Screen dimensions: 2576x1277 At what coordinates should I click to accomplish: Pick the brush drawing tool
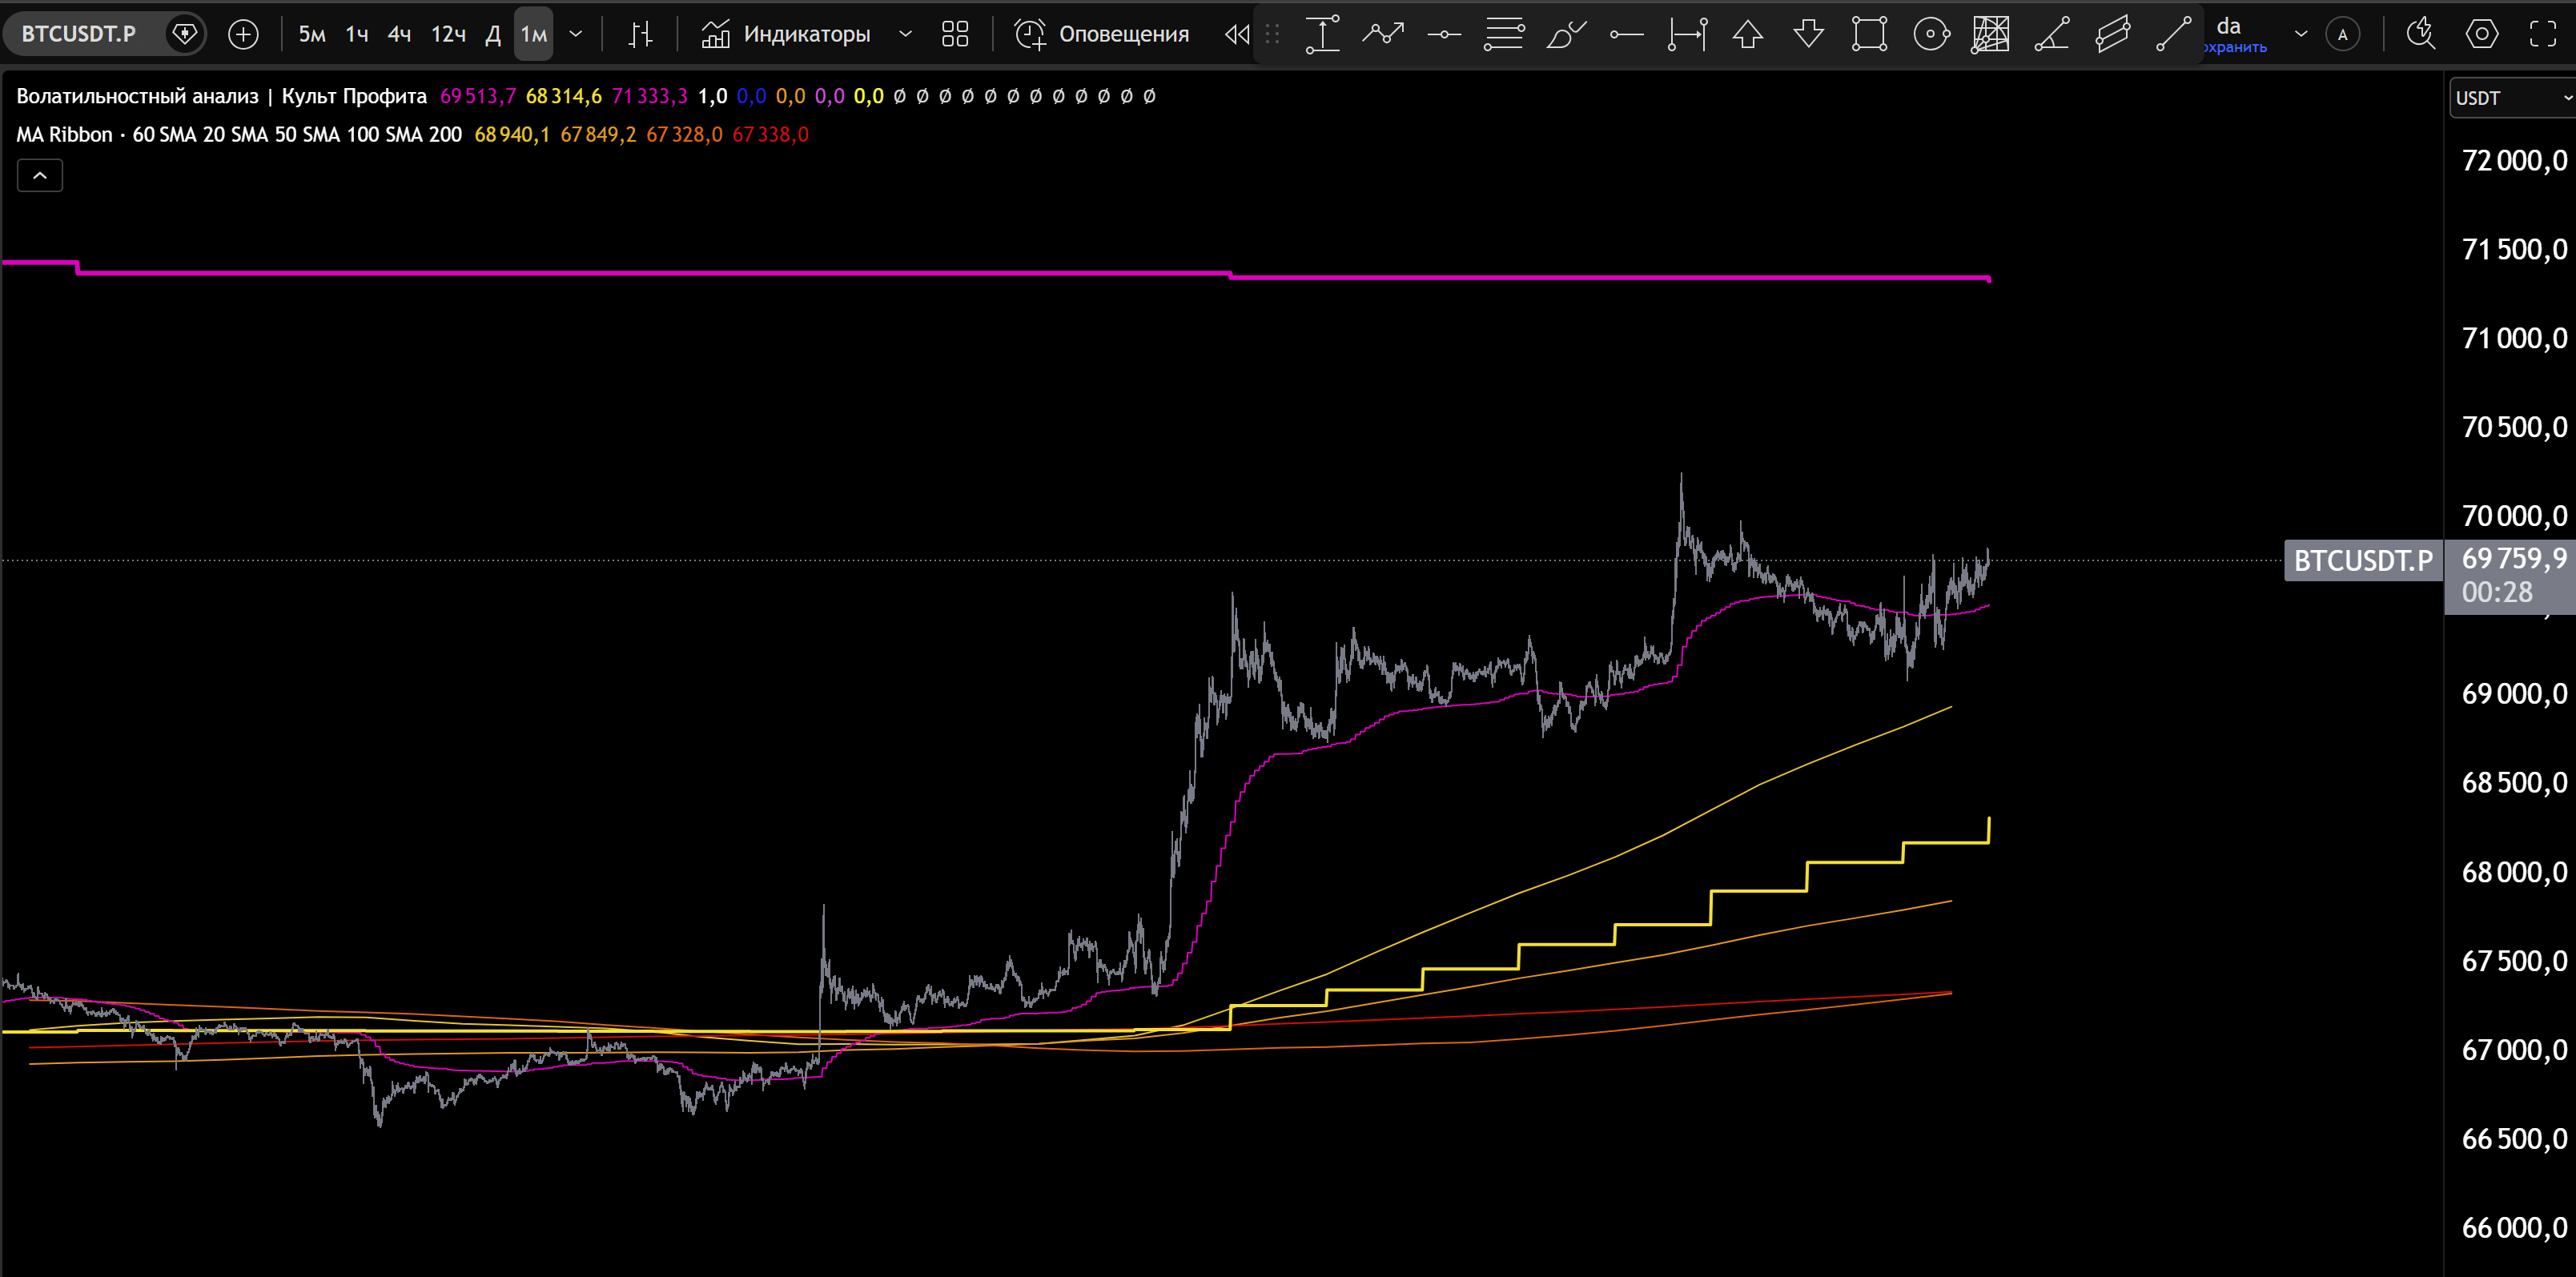tap(1566, 34)
